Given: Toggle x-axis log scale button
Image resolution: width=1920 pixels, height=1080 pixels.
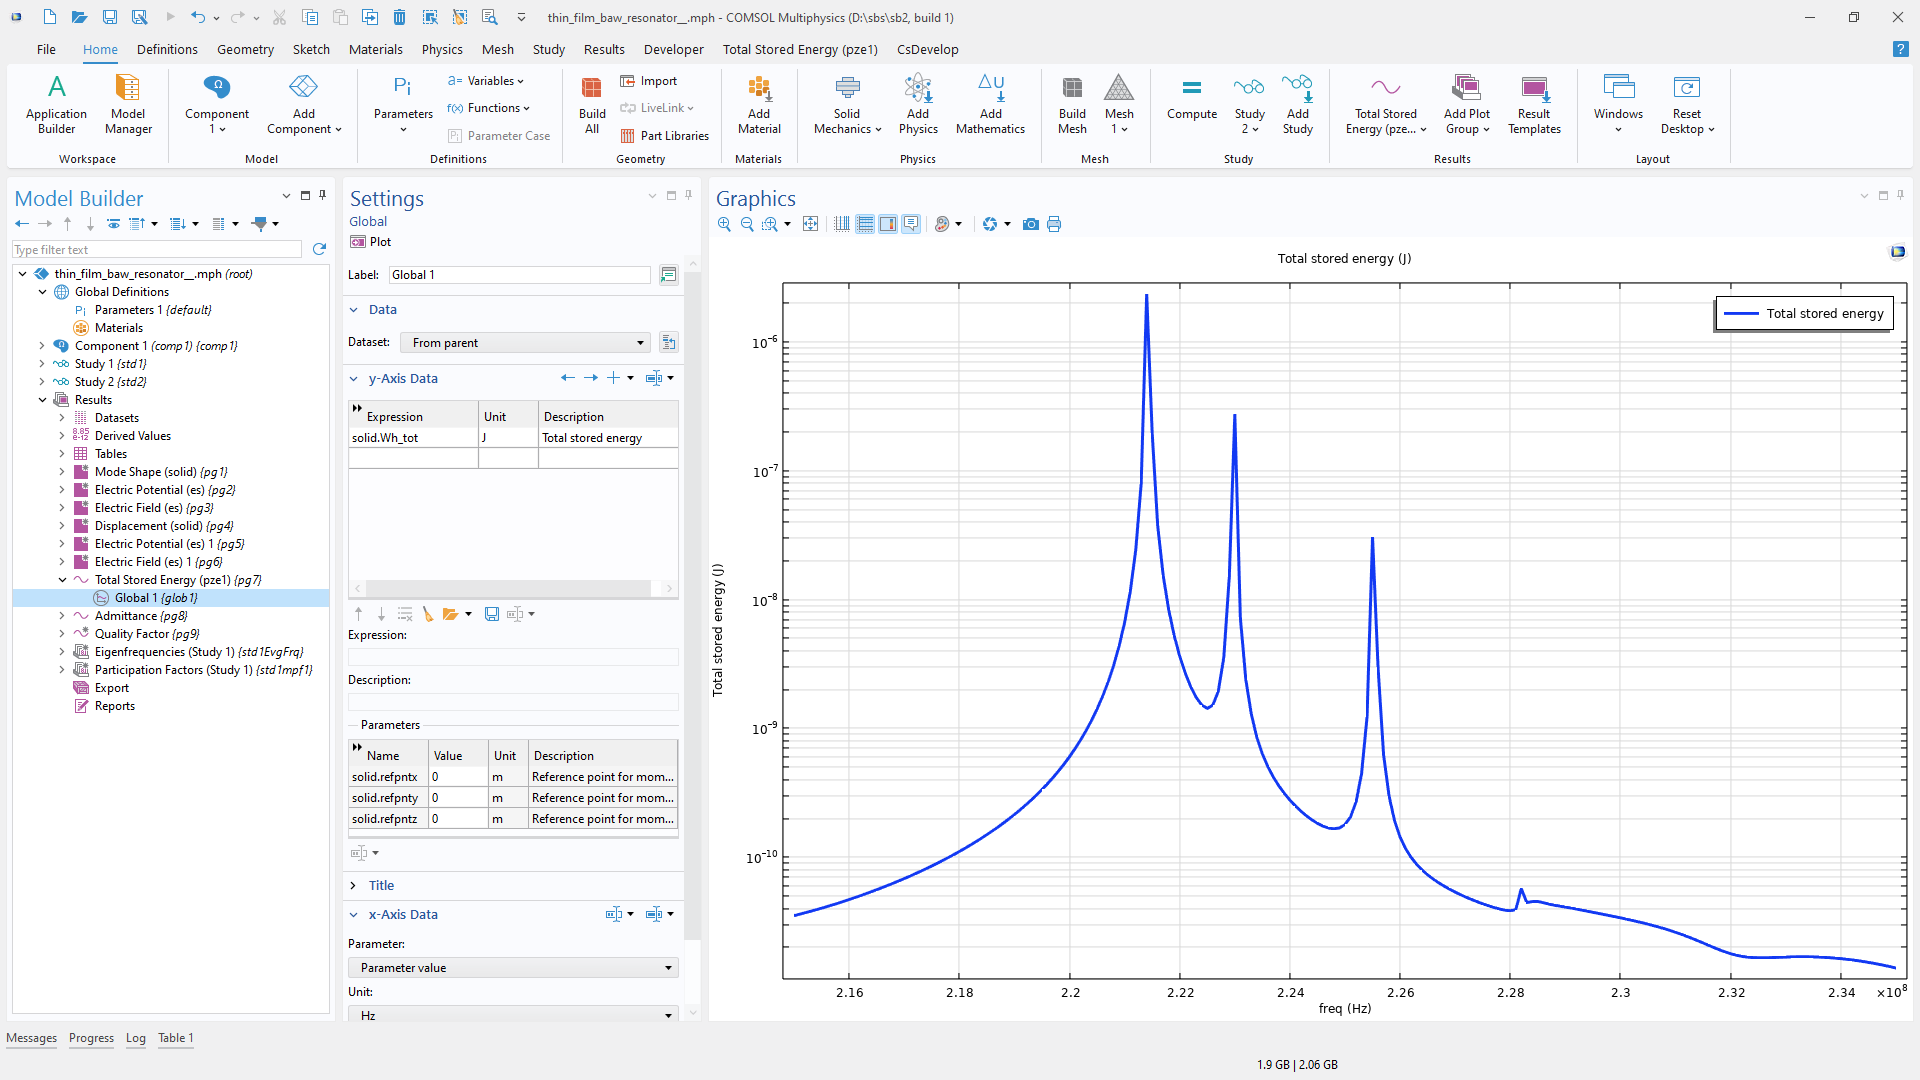Looking at the screenshot, I should coord(842,224).
